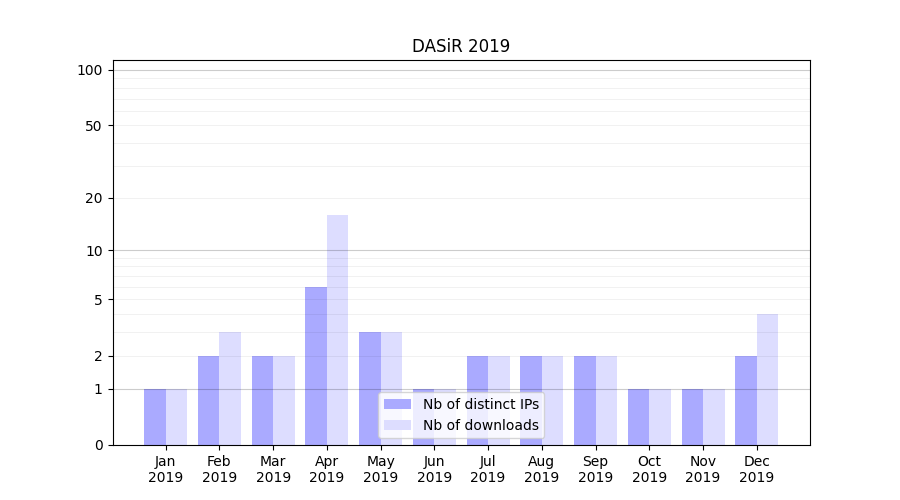Click the 20 tick on the y-axis

point(94,198)
